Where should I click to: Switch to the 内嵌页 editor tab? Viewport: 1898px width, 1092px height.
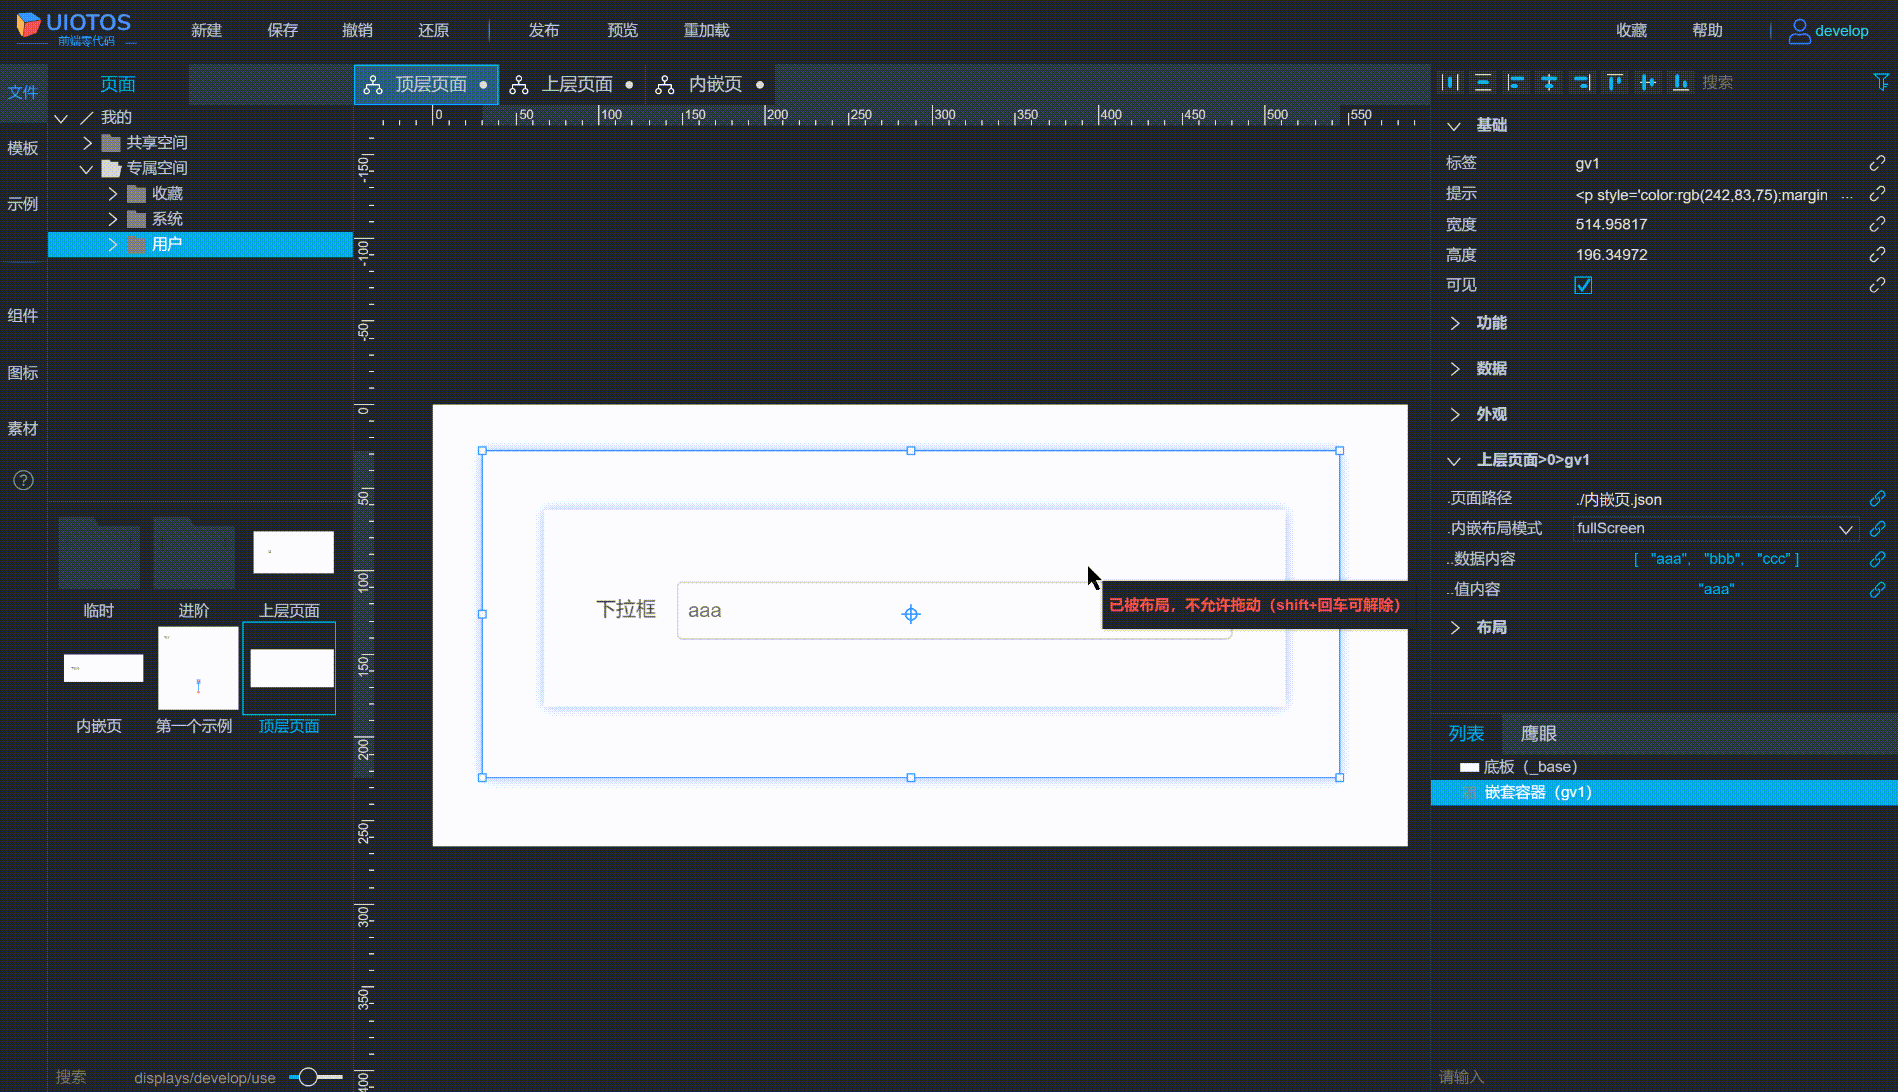[710, 85]
